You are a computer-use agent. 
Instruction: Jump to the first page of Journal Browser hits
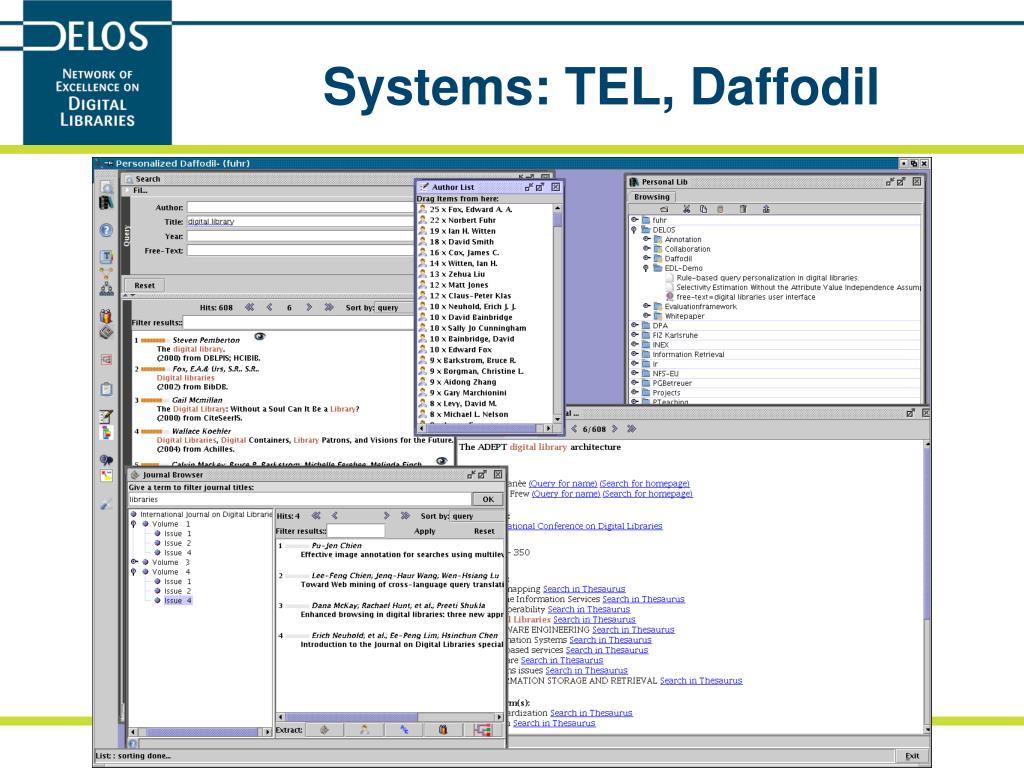click(316, 516)
